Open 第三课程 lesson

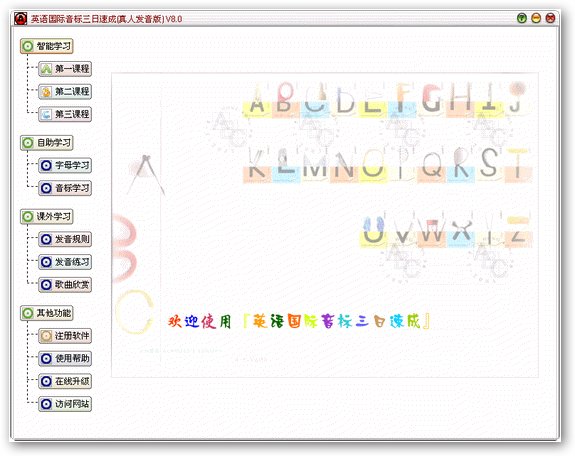point(65,114)
